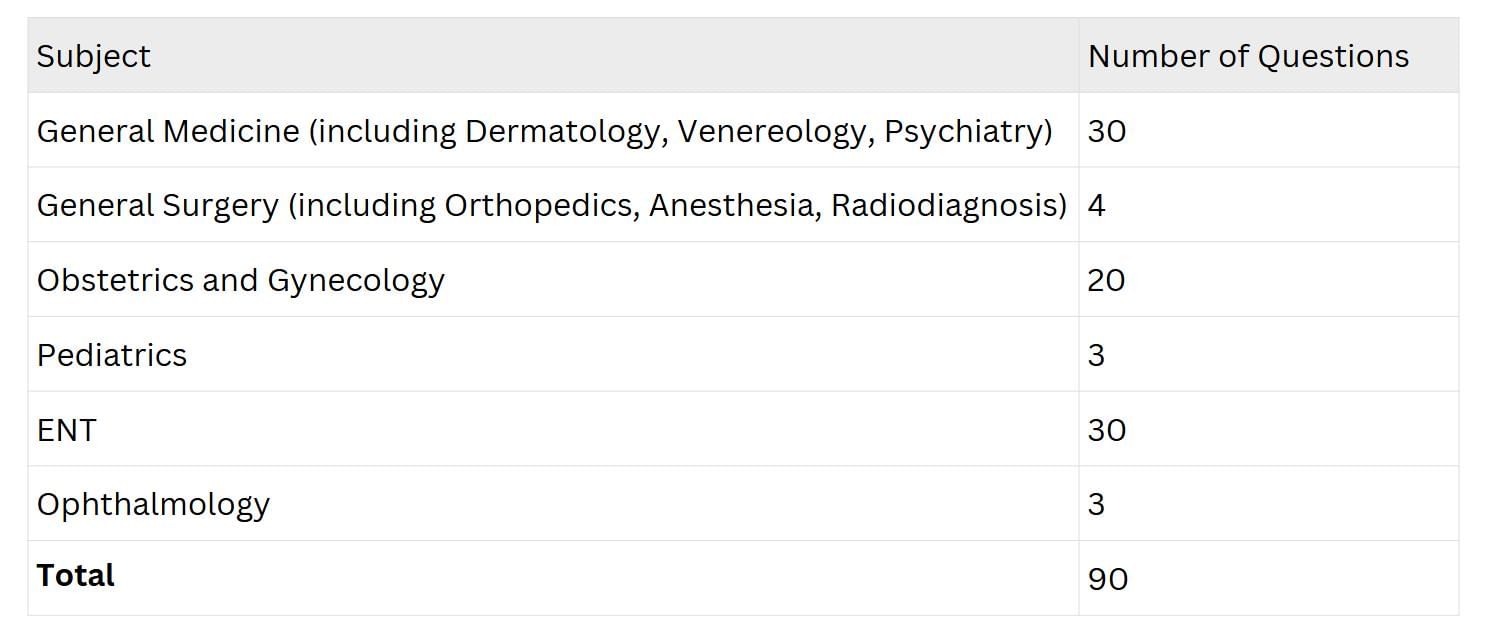The image size is (1489, 644).
Task: Click the question count for General Medicine
Action: coord(1106,131)
